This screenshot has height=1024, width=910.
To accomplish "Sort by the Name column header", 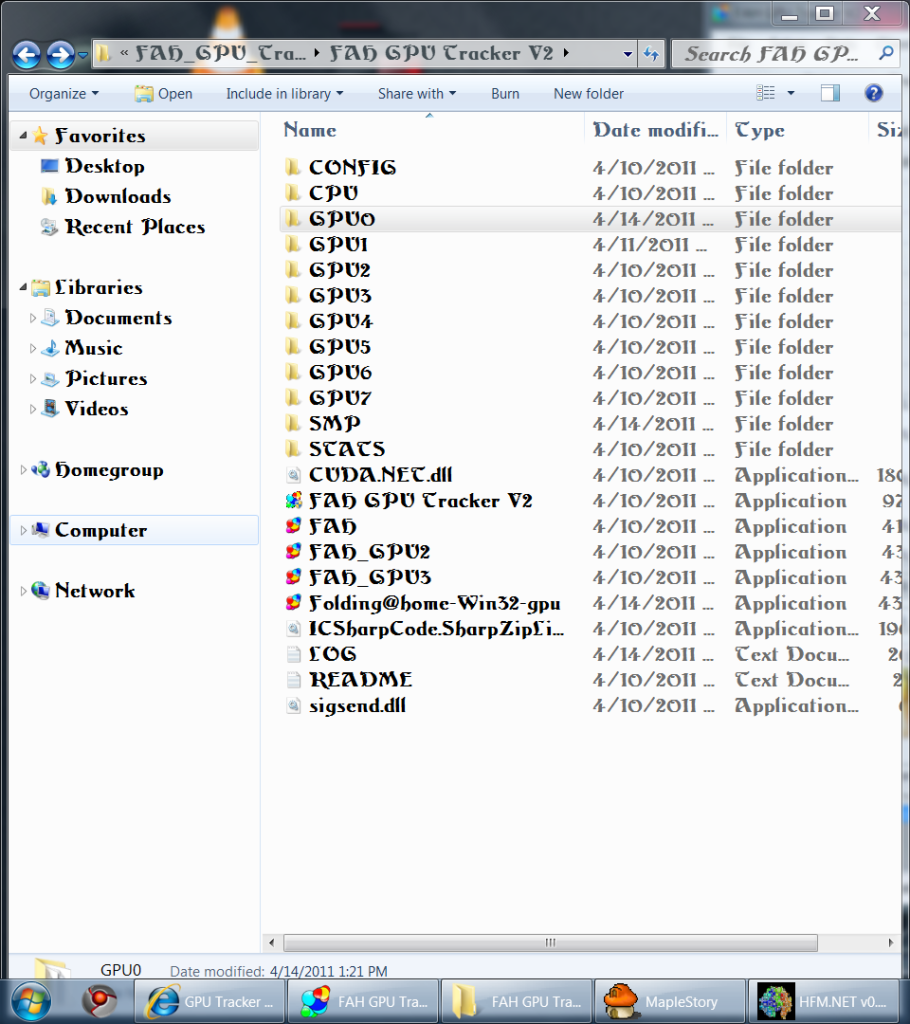I will 310,130.
